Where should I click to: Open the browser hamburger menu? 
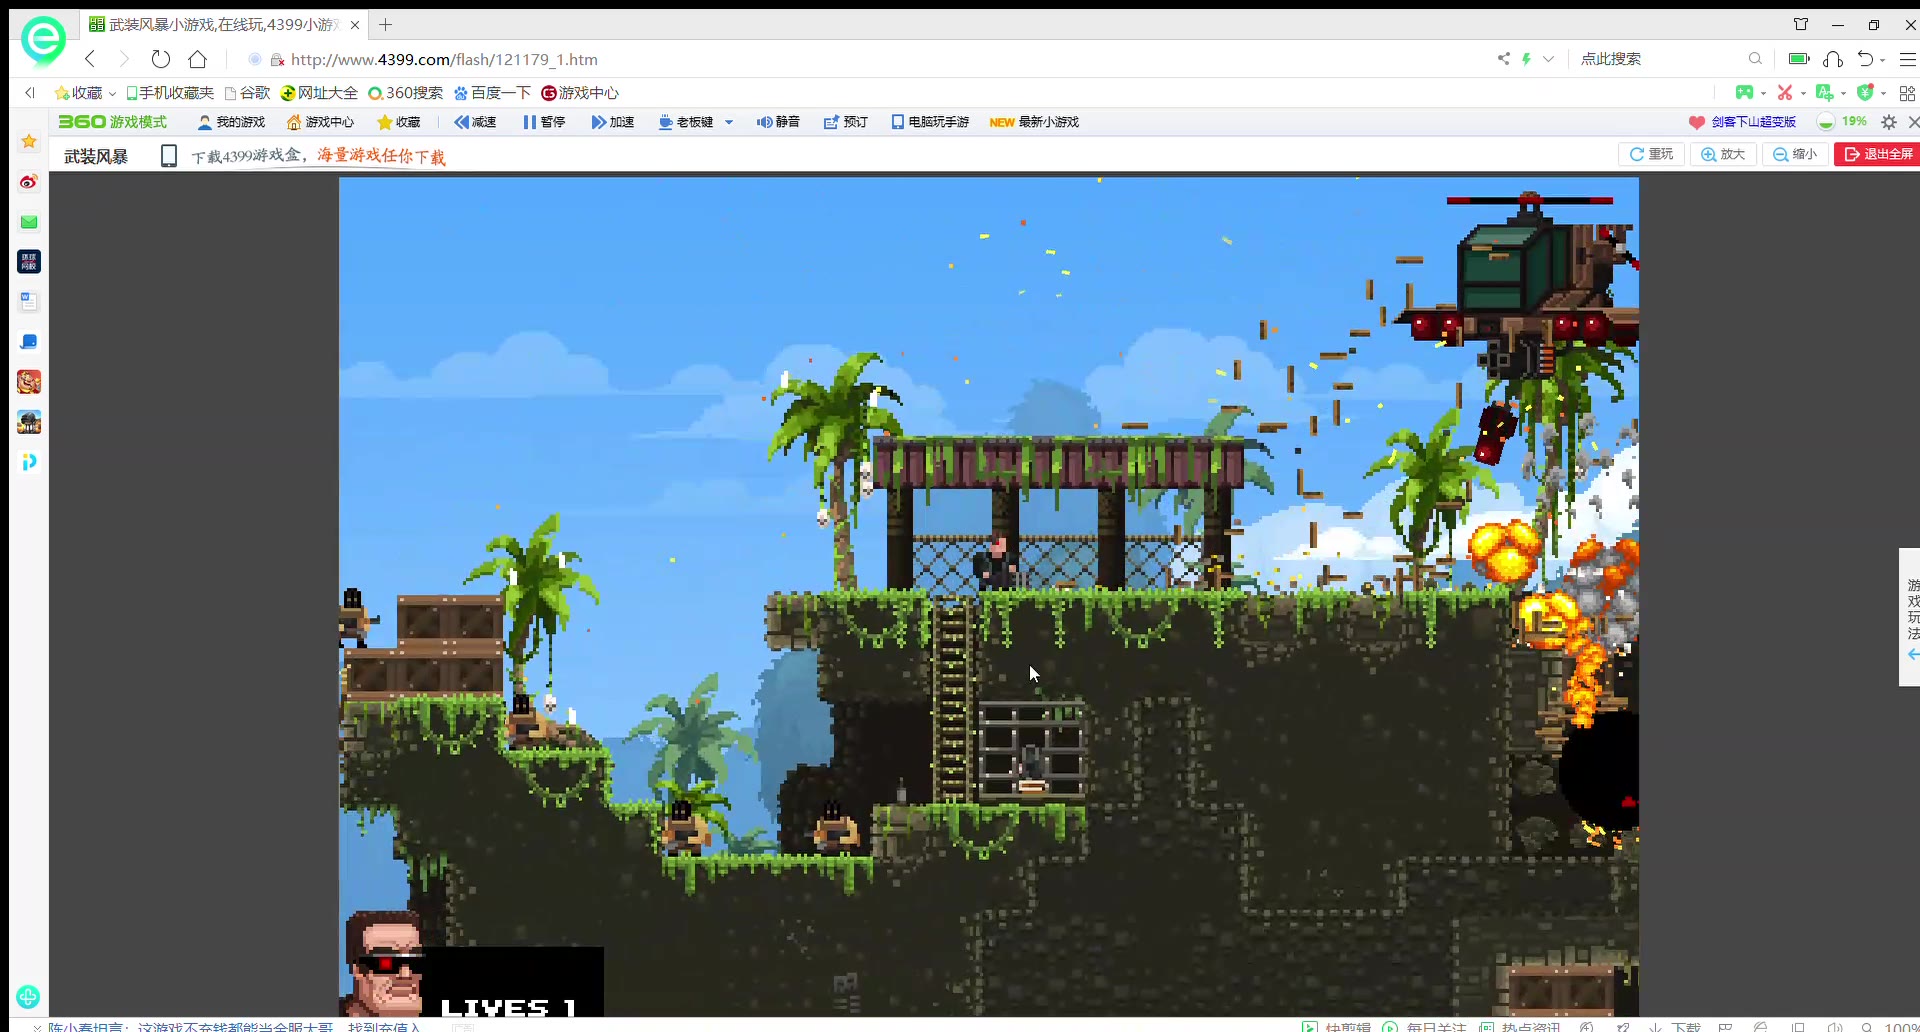[1907, 59]
